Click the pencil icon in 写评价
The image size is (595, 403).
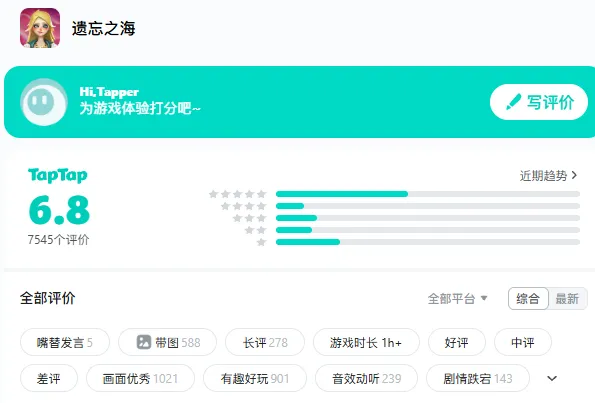click(513, 102)
